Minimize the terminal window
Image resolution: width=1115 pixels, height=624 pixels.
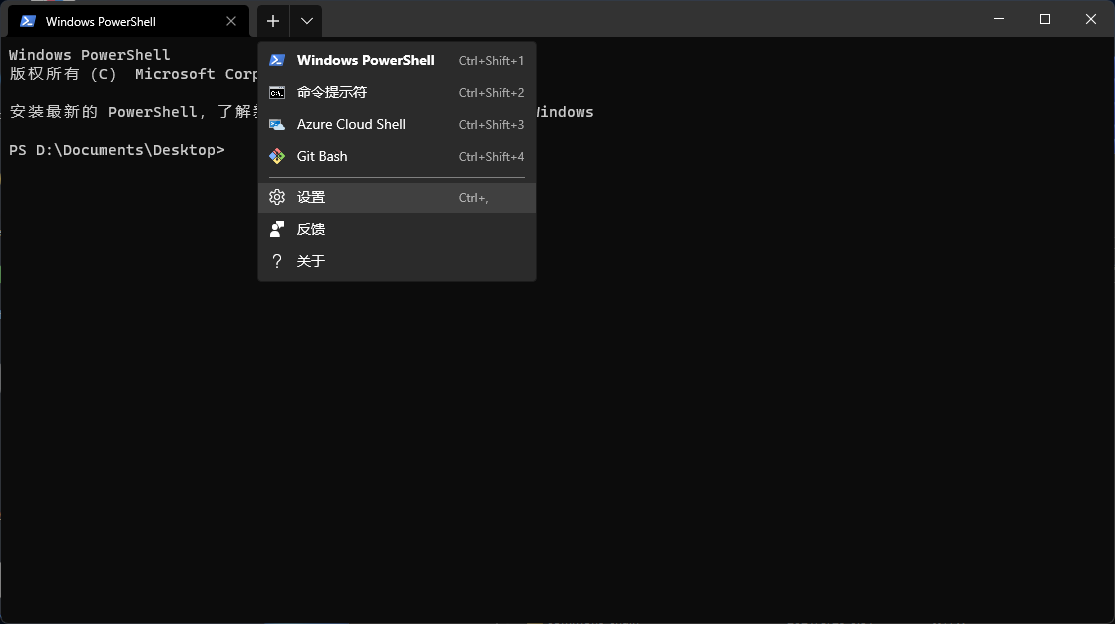tap(998, 19)
